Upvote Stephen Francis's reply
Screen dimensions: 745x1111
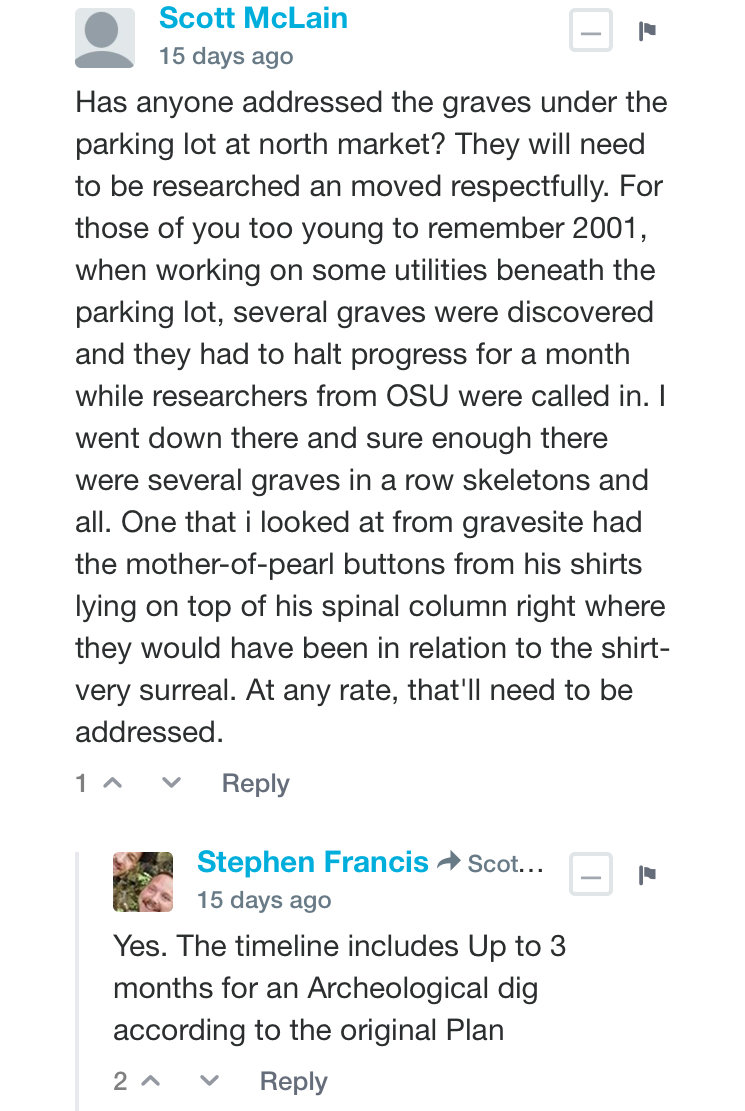(x=151, y=1081)
